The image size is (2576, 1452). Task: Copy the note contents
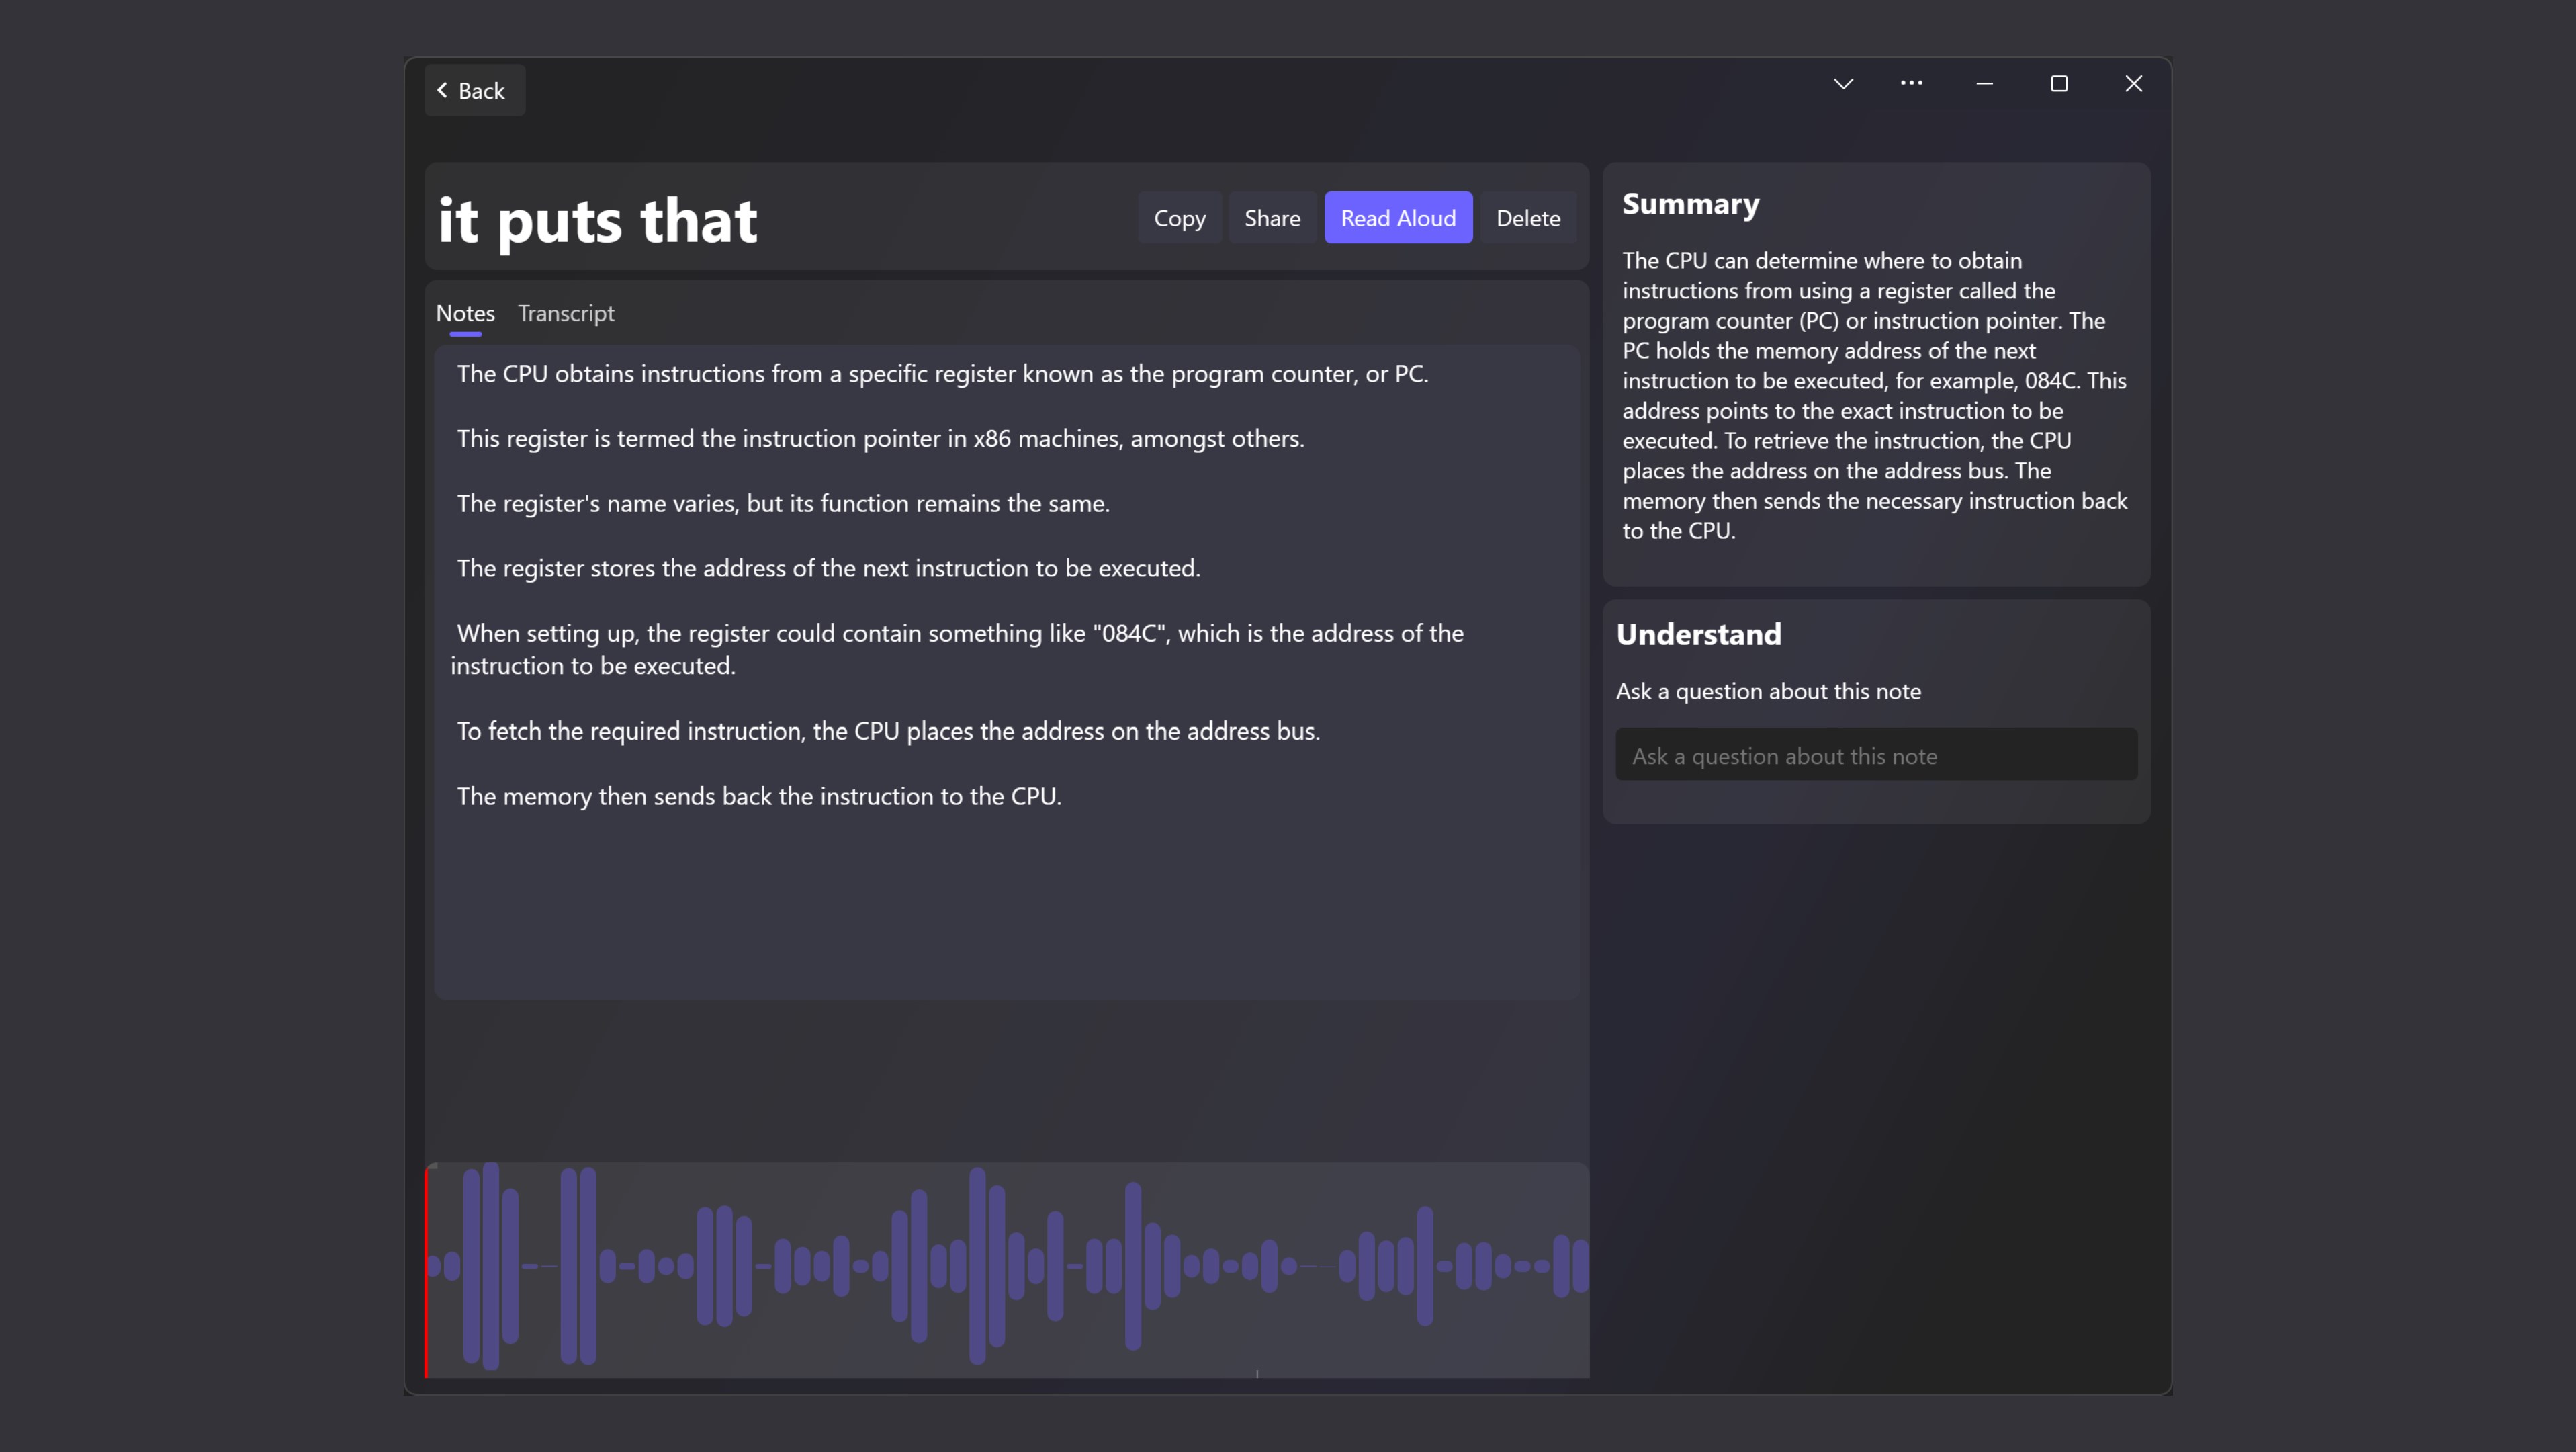click(1179, 218)
